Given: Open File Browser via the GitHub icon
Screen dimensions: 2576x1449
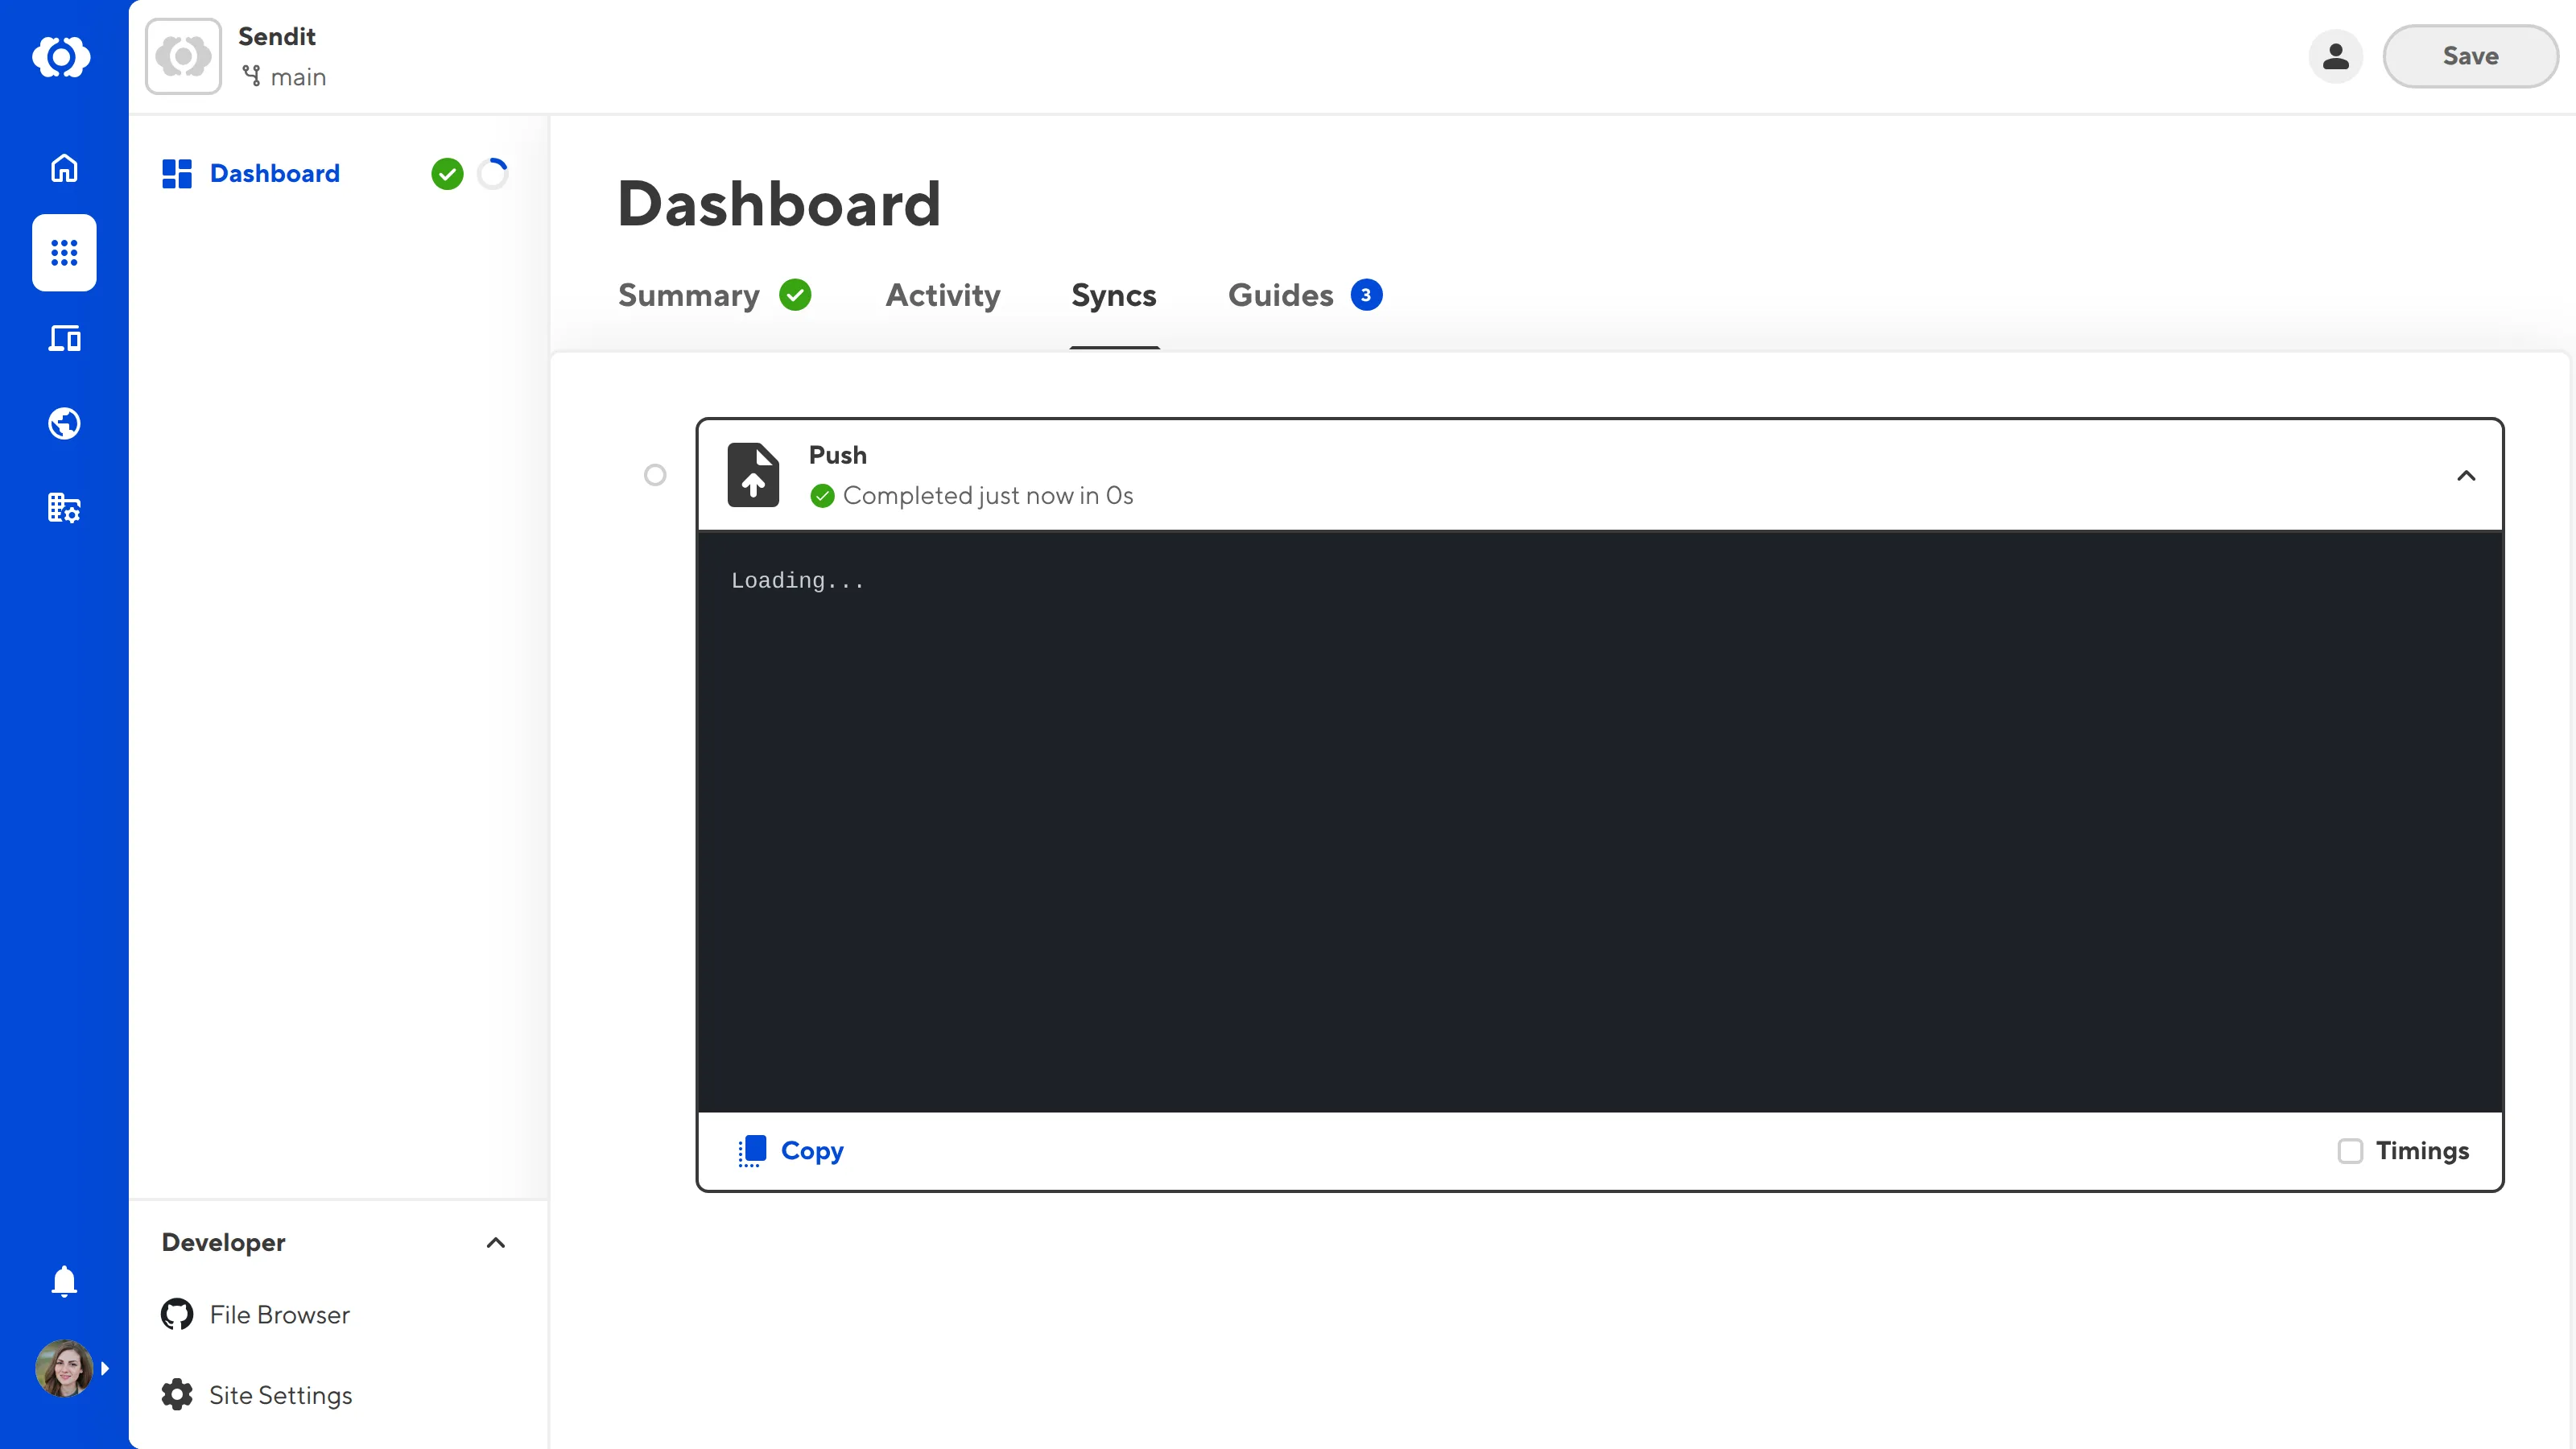Looking at the screenshot, I should tap(176, 1314).
